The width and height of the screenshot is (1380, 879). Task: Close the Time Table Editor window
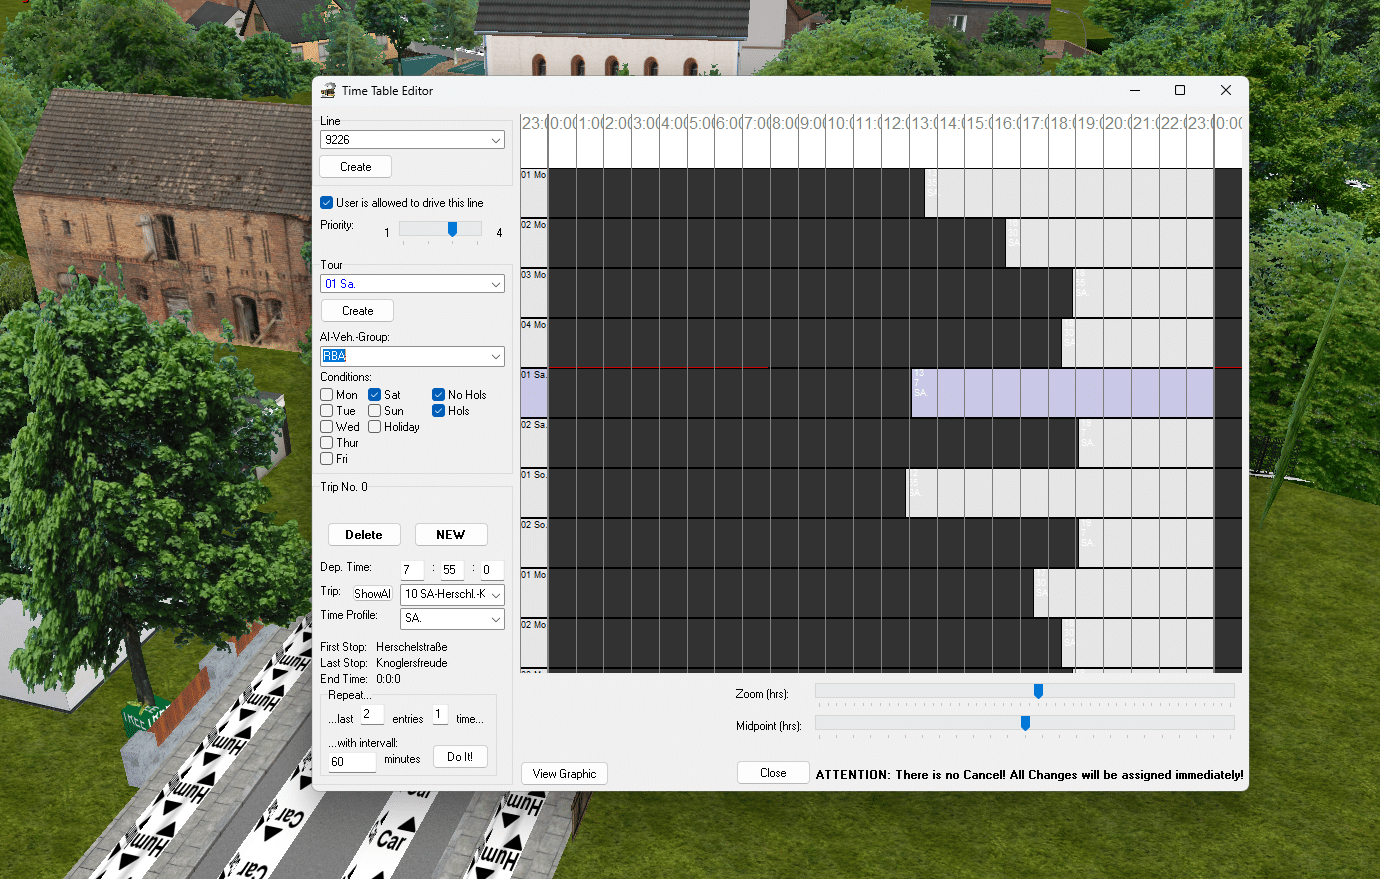coord(1225,90)
